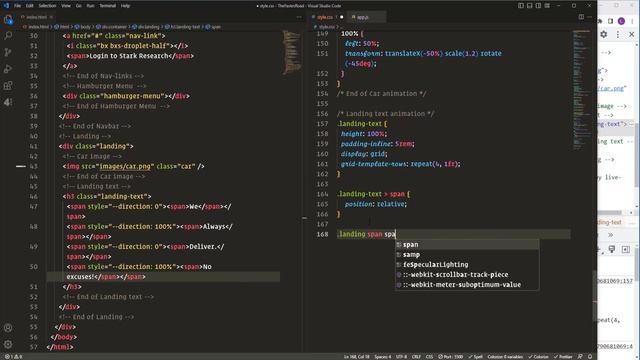Open the Go menu
The height and width of the screenshot is (360, 640).
(78, 6)
